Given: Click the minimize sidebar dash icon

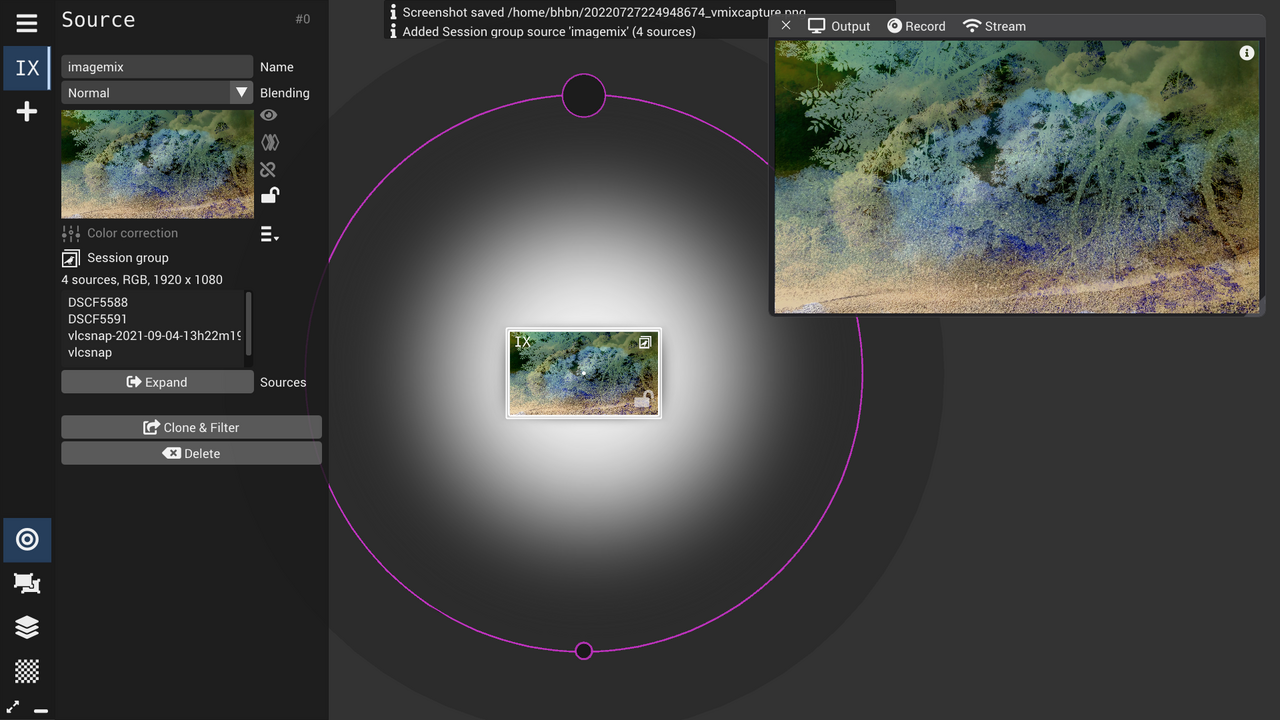Looking at the screenshot, I should coord(41,710).
